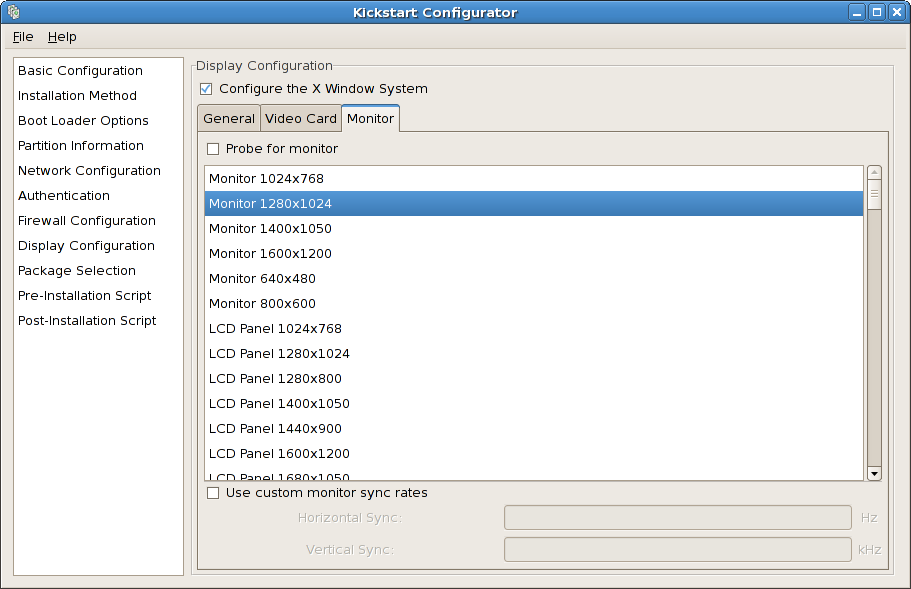Click the monitor list scrollbar down arrow
The width and height of the screenshot is (911, 589).
[874, 472]
